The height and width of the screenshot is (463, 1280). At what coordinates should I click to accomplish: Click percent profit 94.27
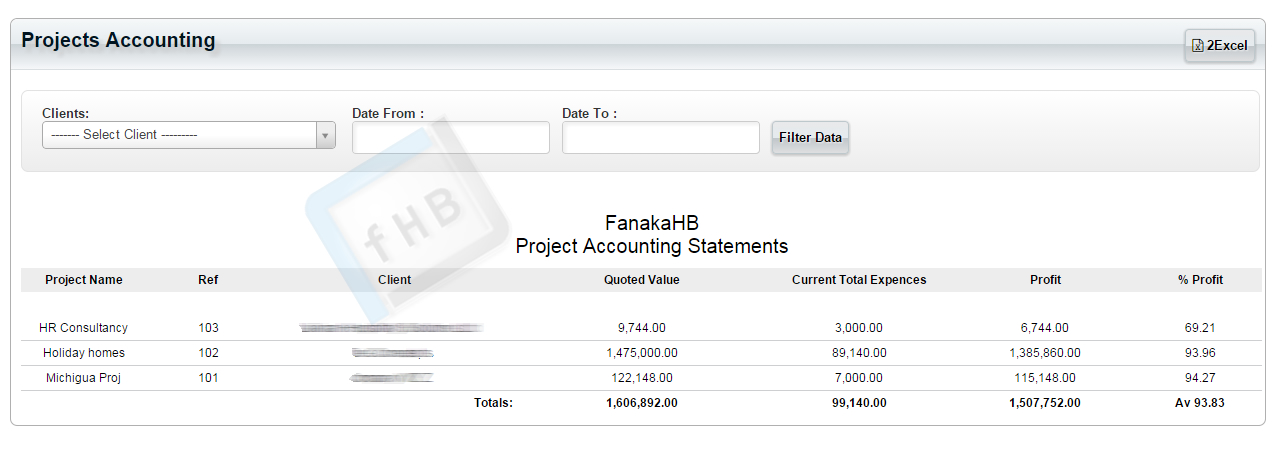tap(1200, 378)
